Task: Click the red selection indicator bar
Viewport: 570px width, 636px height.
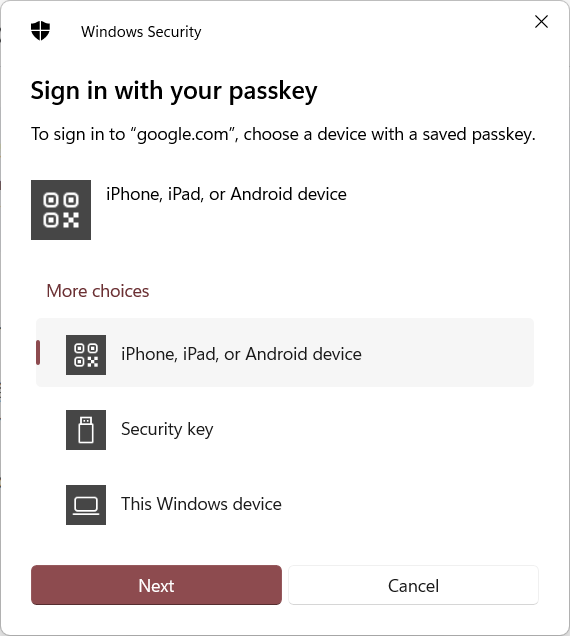Action: point(38,352)
